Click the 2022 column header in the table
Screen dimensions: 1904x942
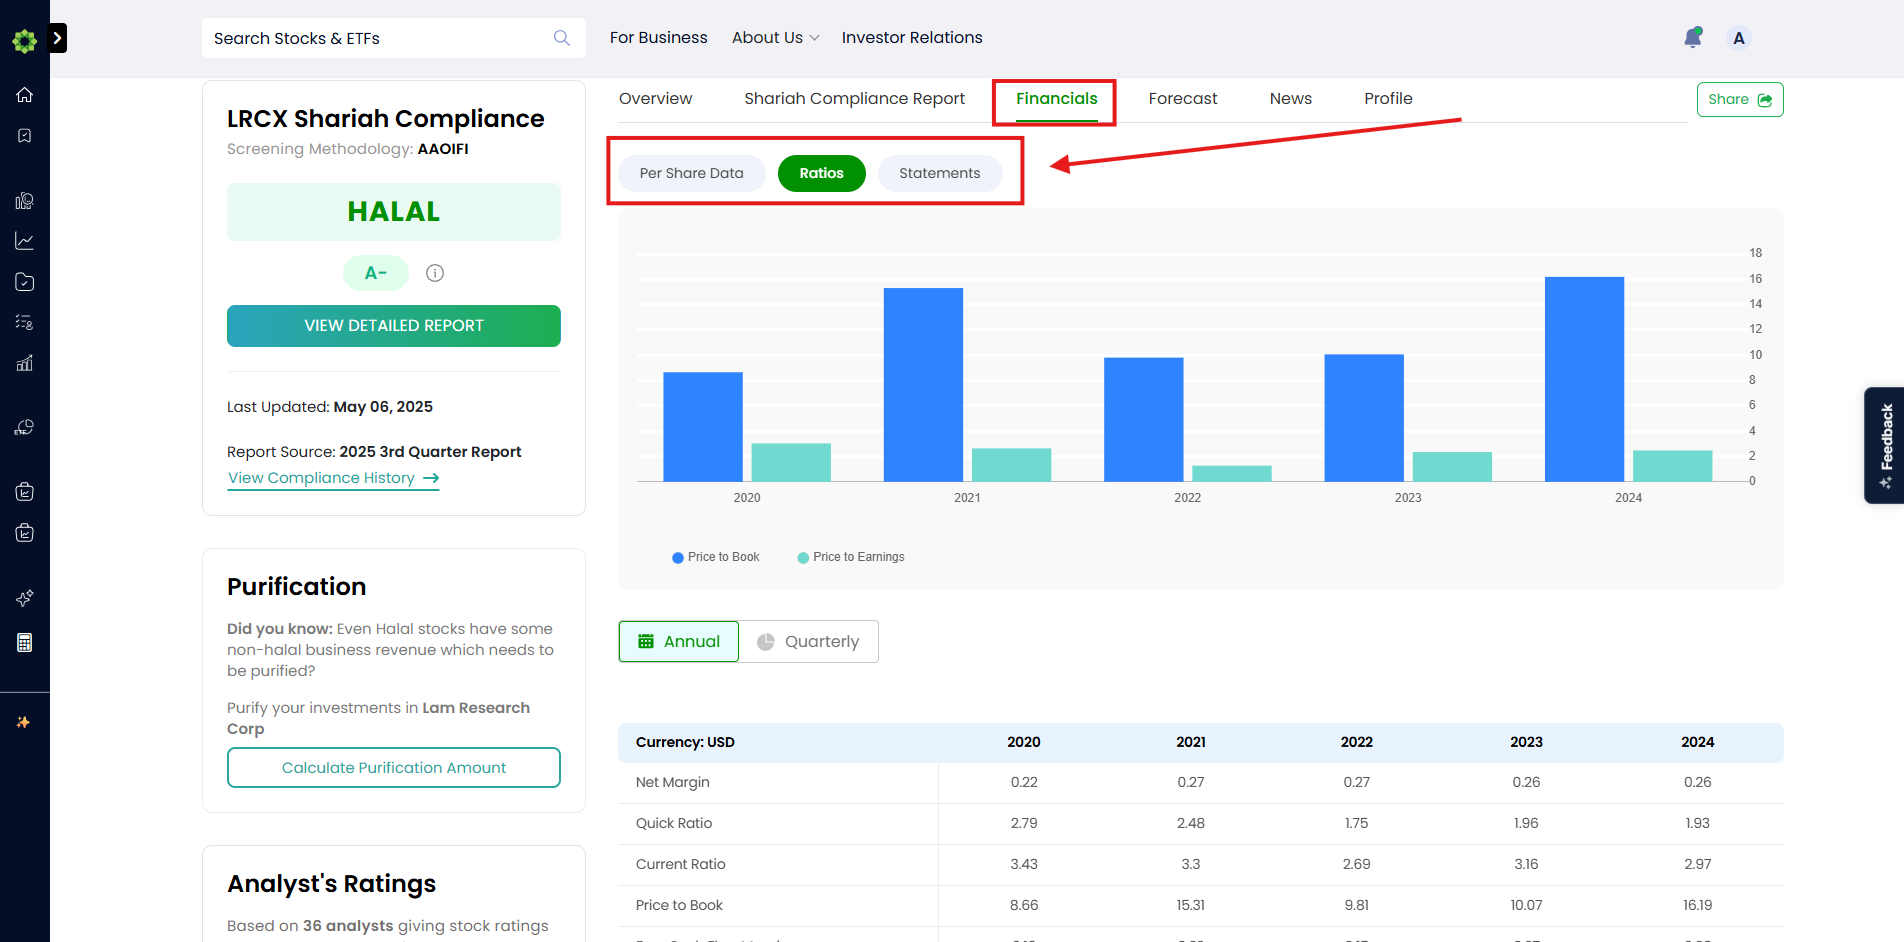[1357, 743]
